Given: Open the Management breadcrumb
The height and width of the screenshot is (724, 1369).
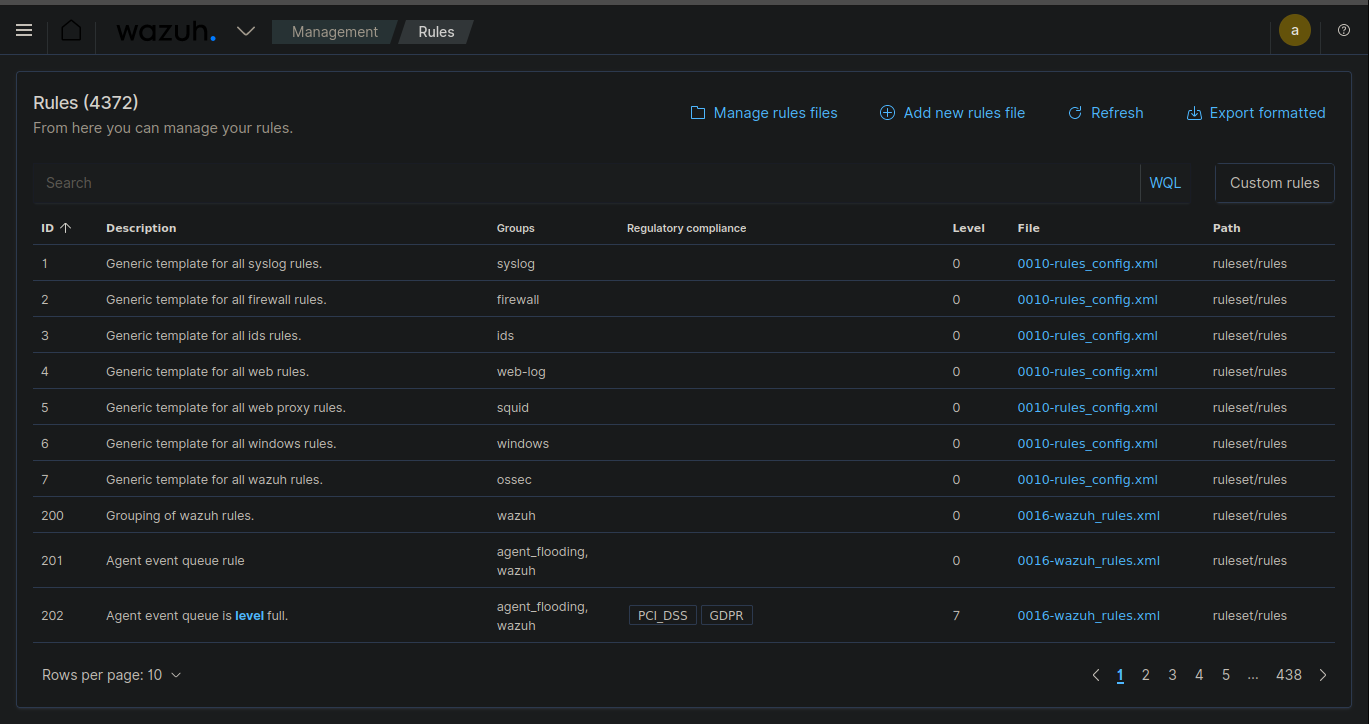Looking at the screenshot, I should tap(334, 32).
